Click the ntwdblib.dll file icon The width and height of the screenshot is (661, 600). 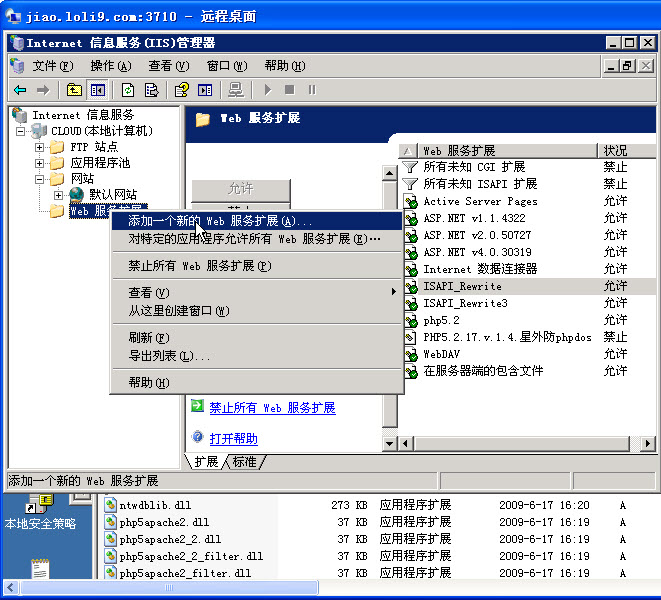[x=110, y=505]
